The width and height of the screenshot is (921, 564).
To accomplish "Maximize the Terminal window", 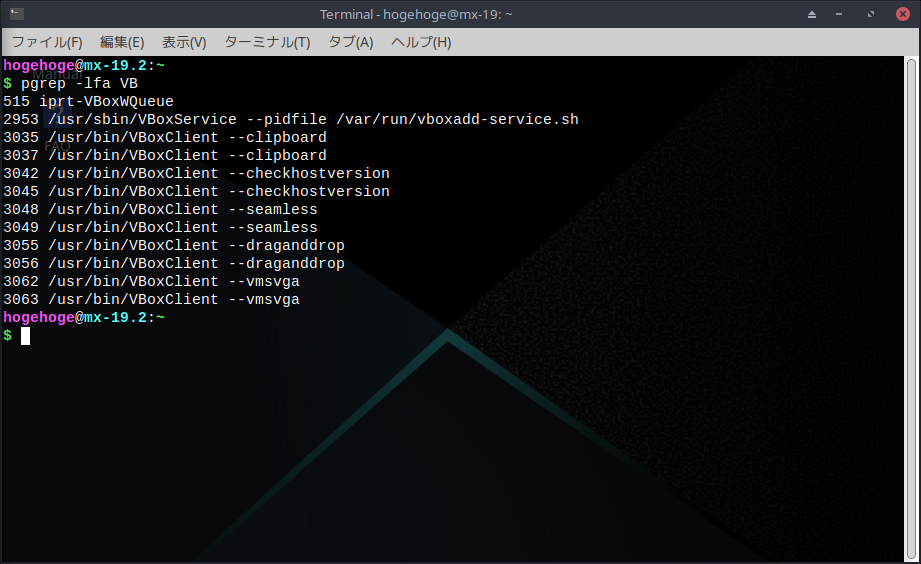I will [x=870, y=14].
